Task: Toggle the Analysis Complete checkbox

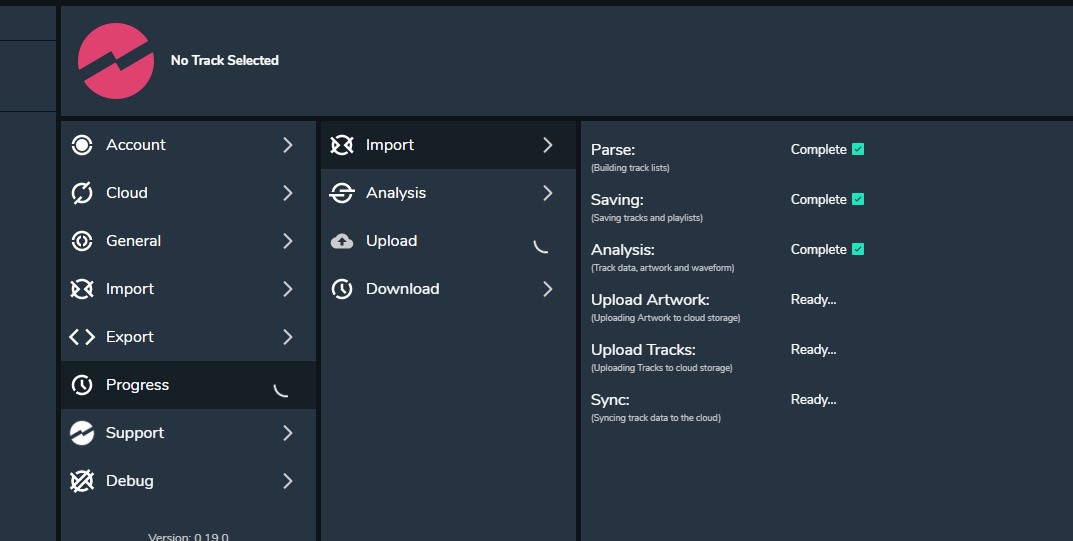Action: 858,250
